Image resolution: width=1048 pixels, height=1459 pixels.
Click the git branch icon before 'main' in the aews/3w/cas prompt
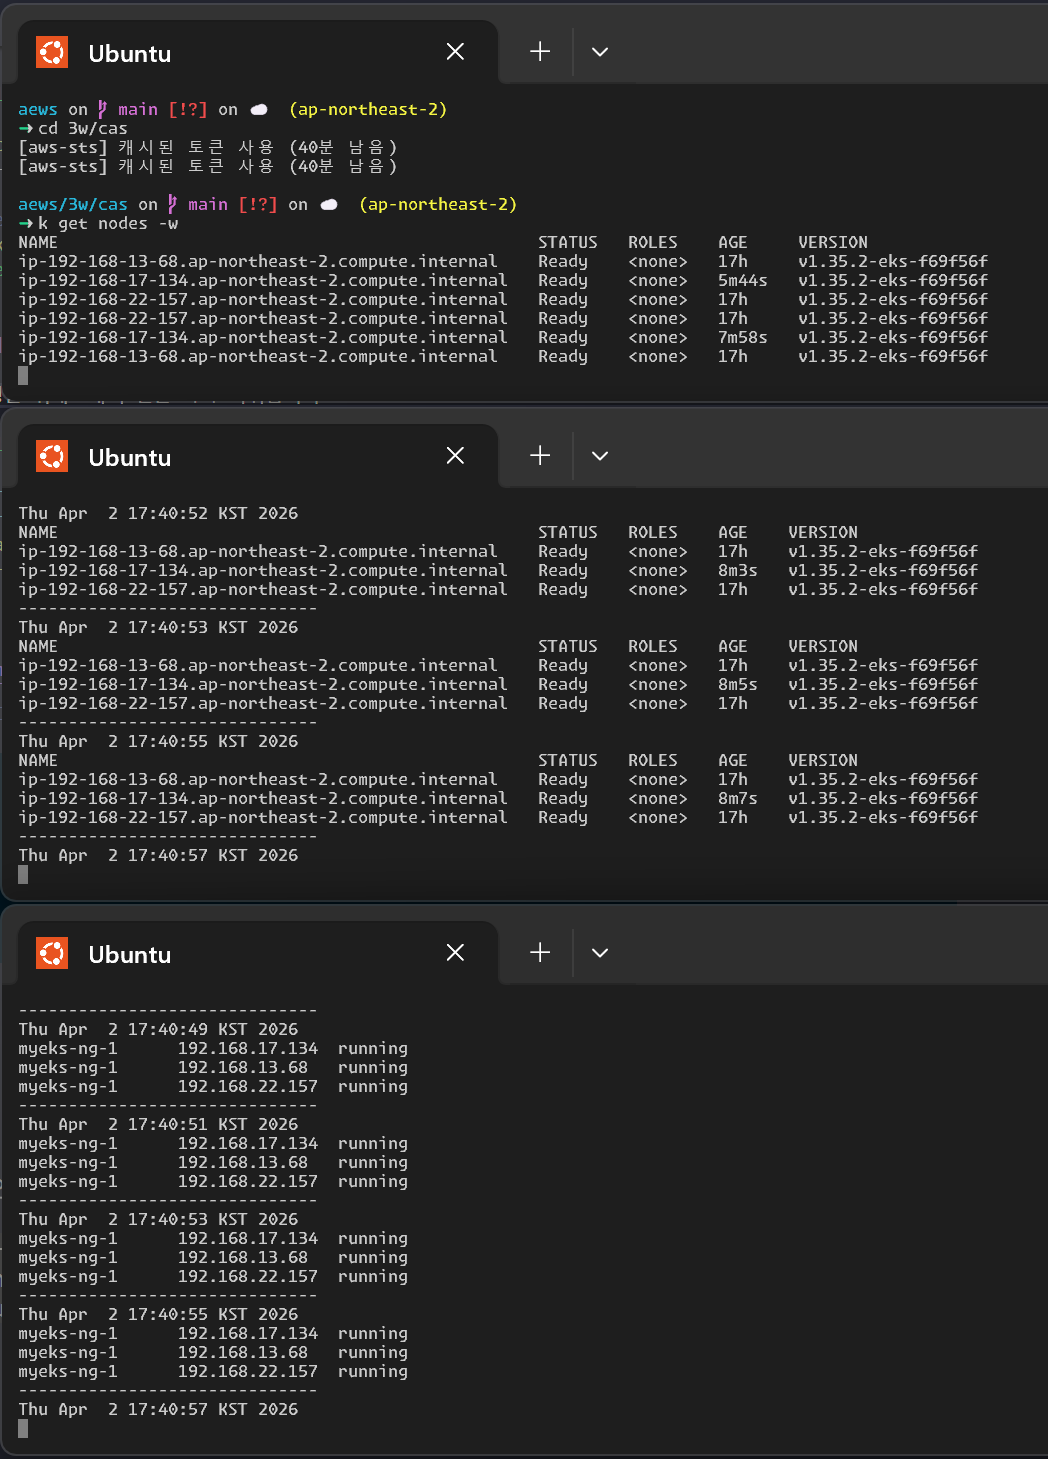[173, 204]
